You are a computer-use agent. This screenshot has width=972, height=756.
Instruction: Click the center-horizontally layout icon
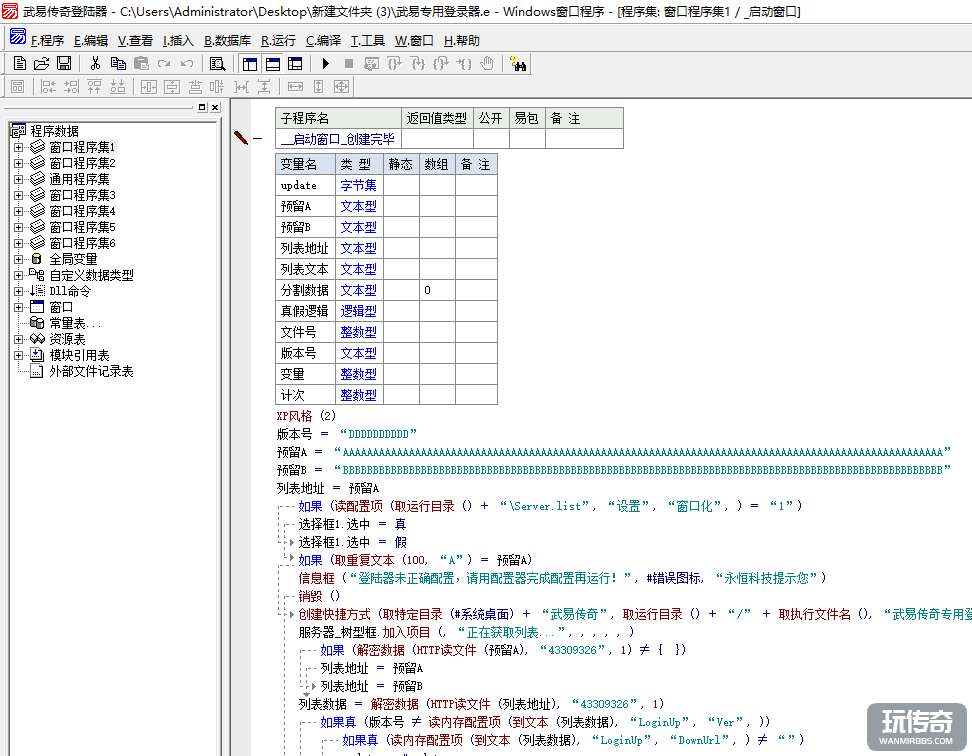coord(149,87)
